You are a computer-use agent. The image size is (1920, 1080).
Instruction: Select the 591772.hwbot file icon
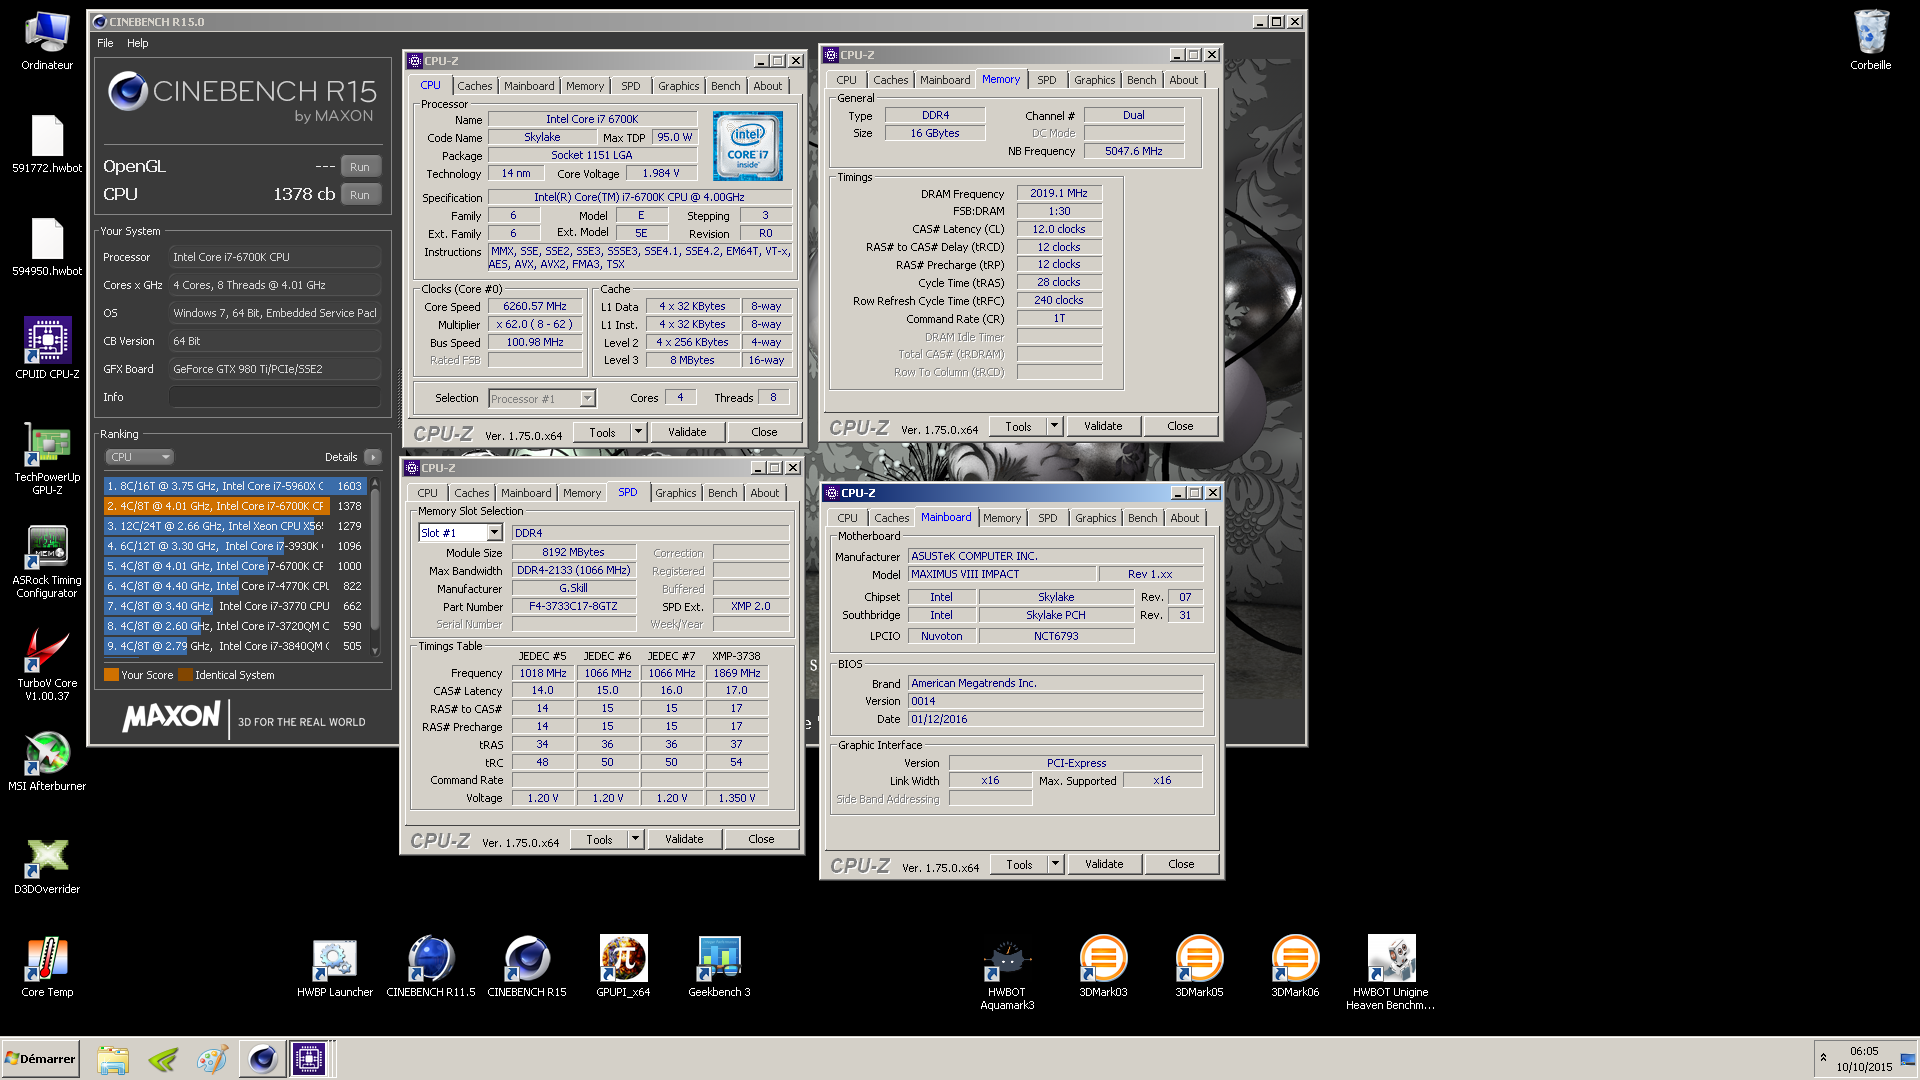(x=47, y=145)
